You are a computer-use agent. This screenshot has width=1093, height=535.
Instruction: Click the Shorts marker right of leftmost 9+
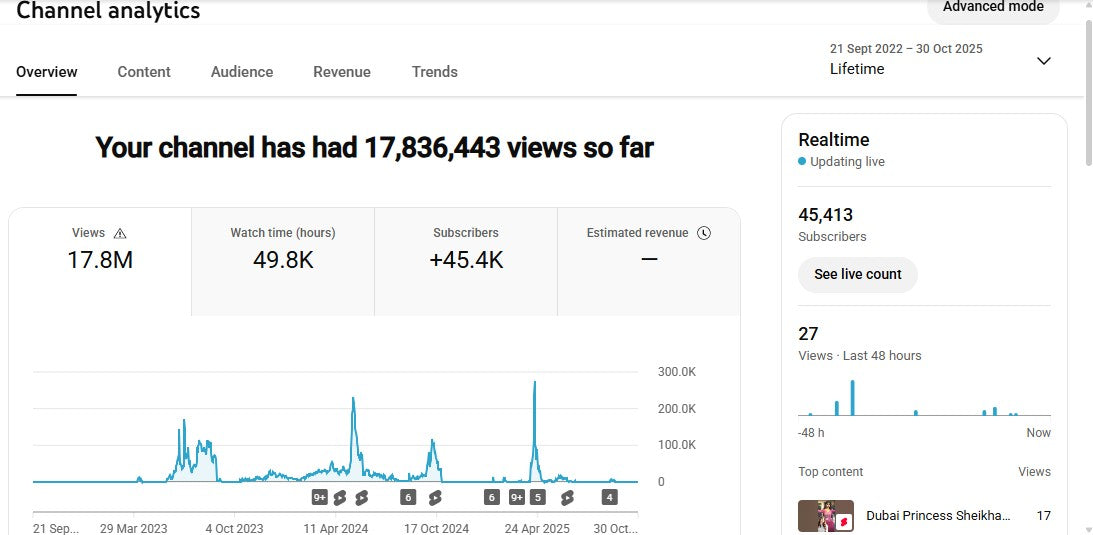pos(340,497)
